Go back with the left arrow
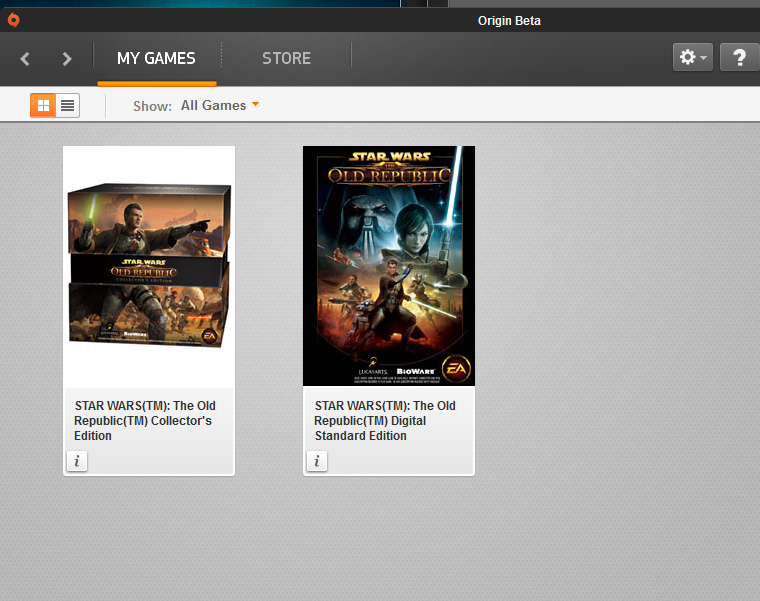 pyautogui.click(x=25, y=59)
